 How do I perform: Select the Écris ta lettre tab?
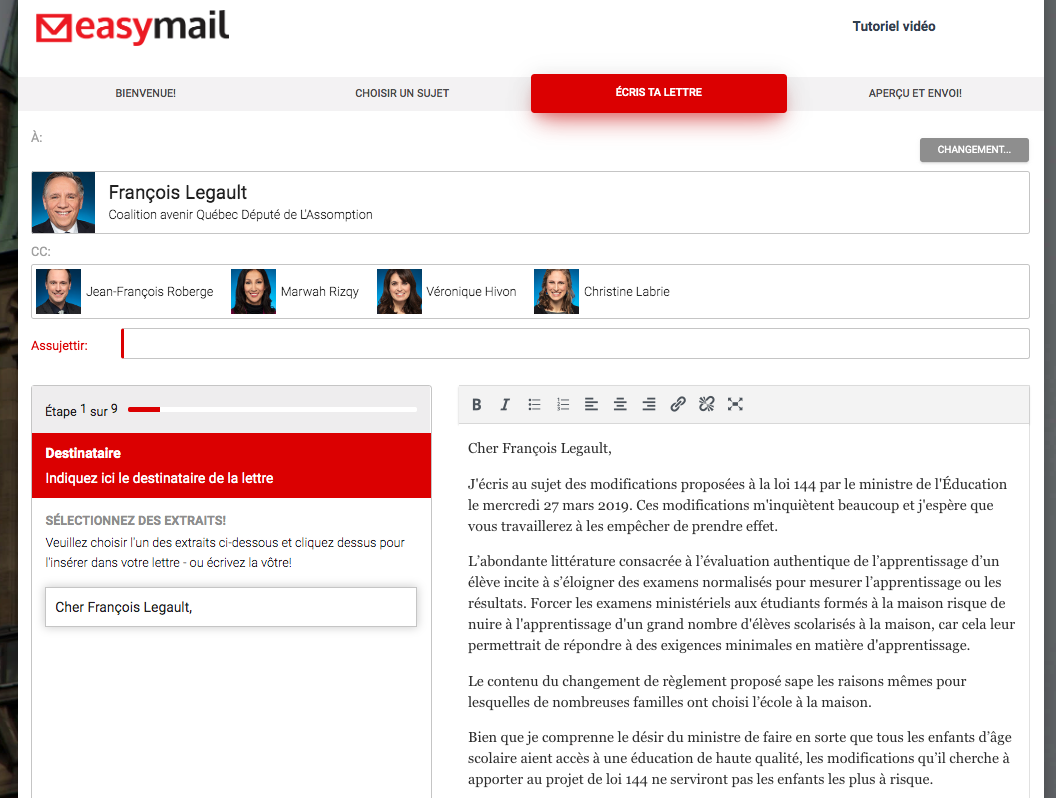658,93
